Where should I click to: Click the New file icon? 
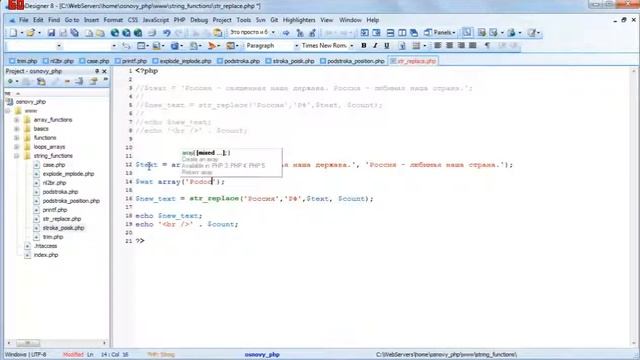(13, 33)
